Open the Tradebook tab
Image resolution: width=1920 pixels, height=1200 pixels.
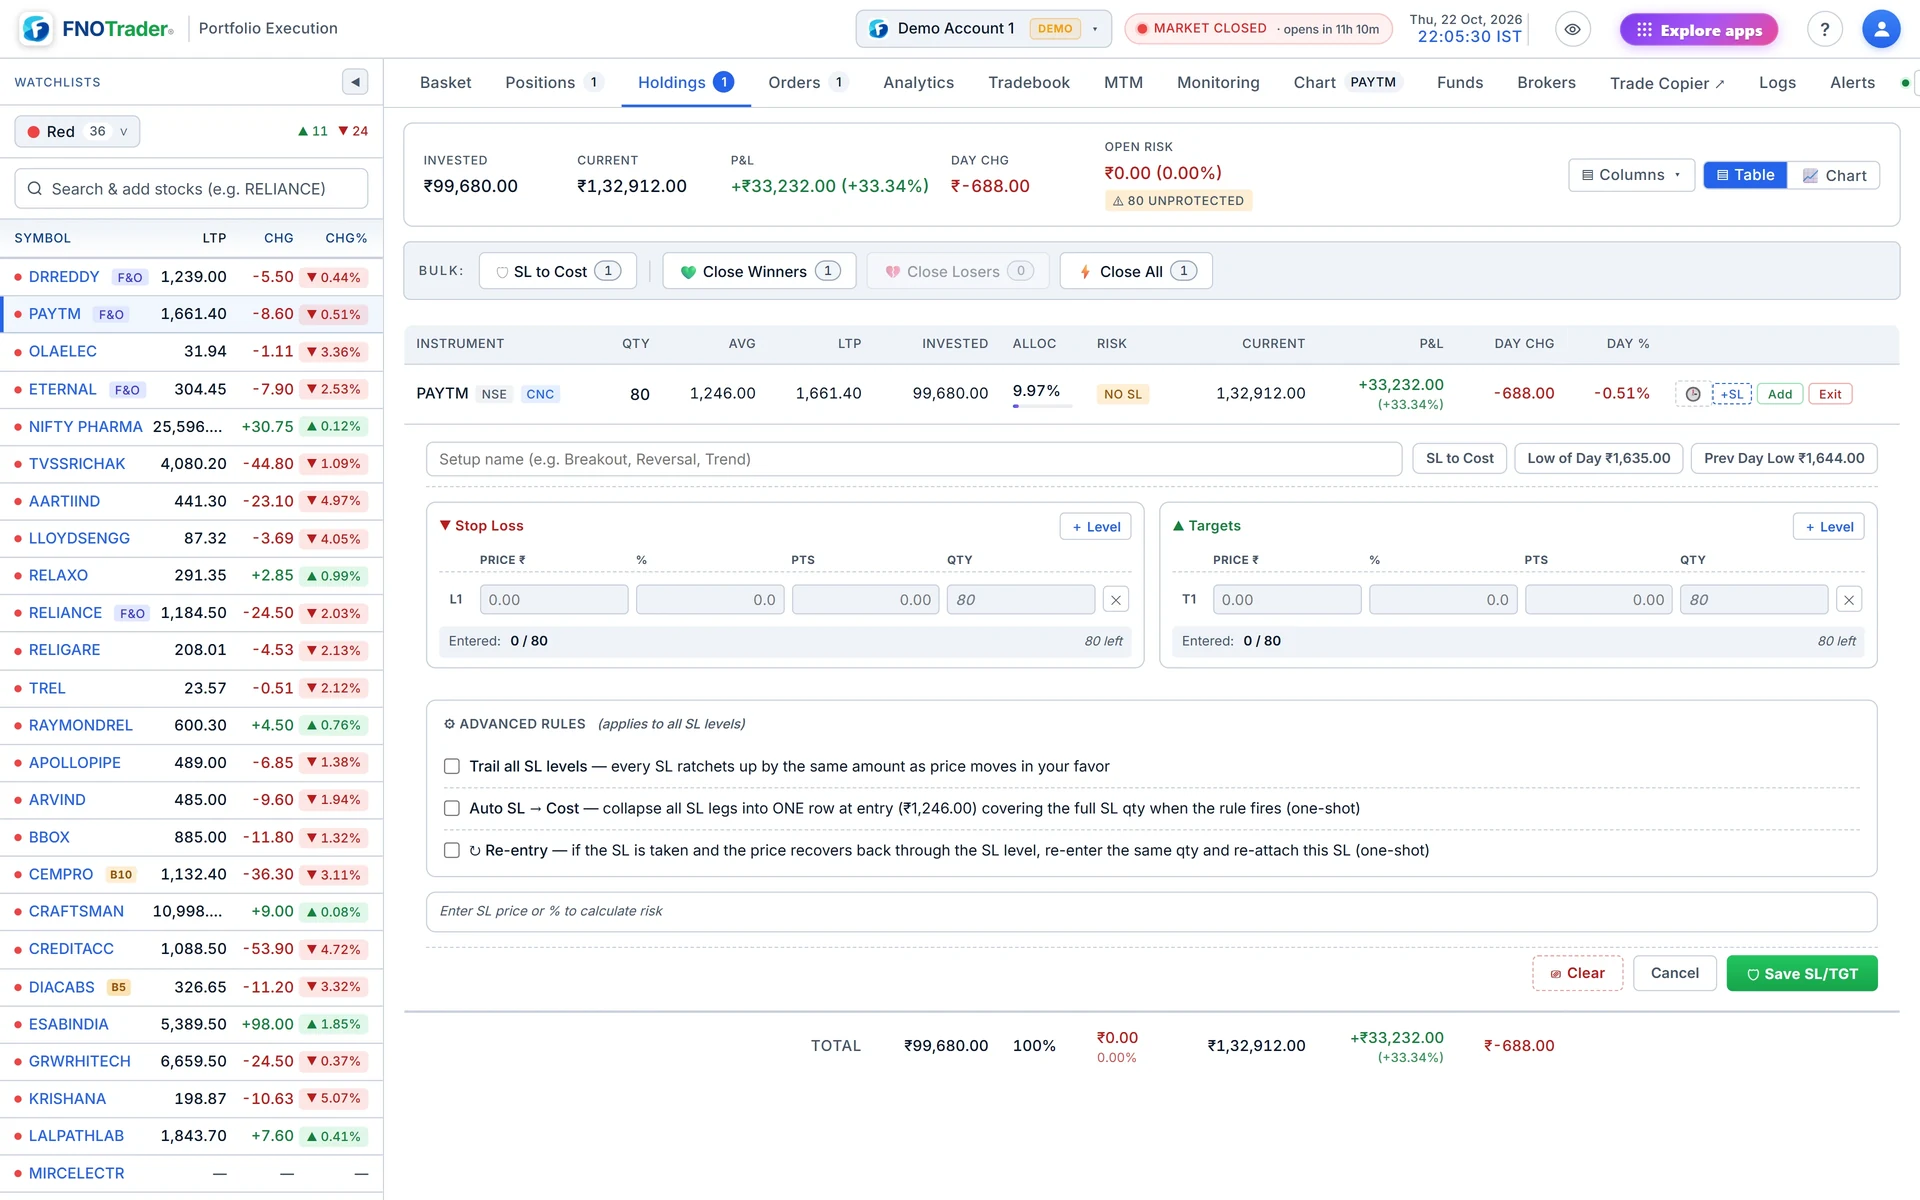coord(1029,83)
